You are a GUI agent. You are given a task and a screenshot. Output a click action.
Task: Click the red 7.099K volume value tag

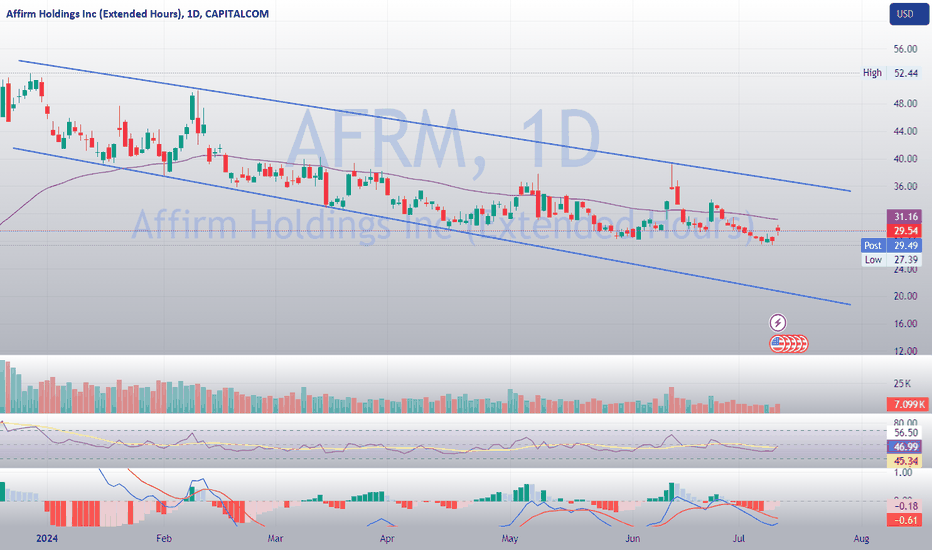pos(906,404)
